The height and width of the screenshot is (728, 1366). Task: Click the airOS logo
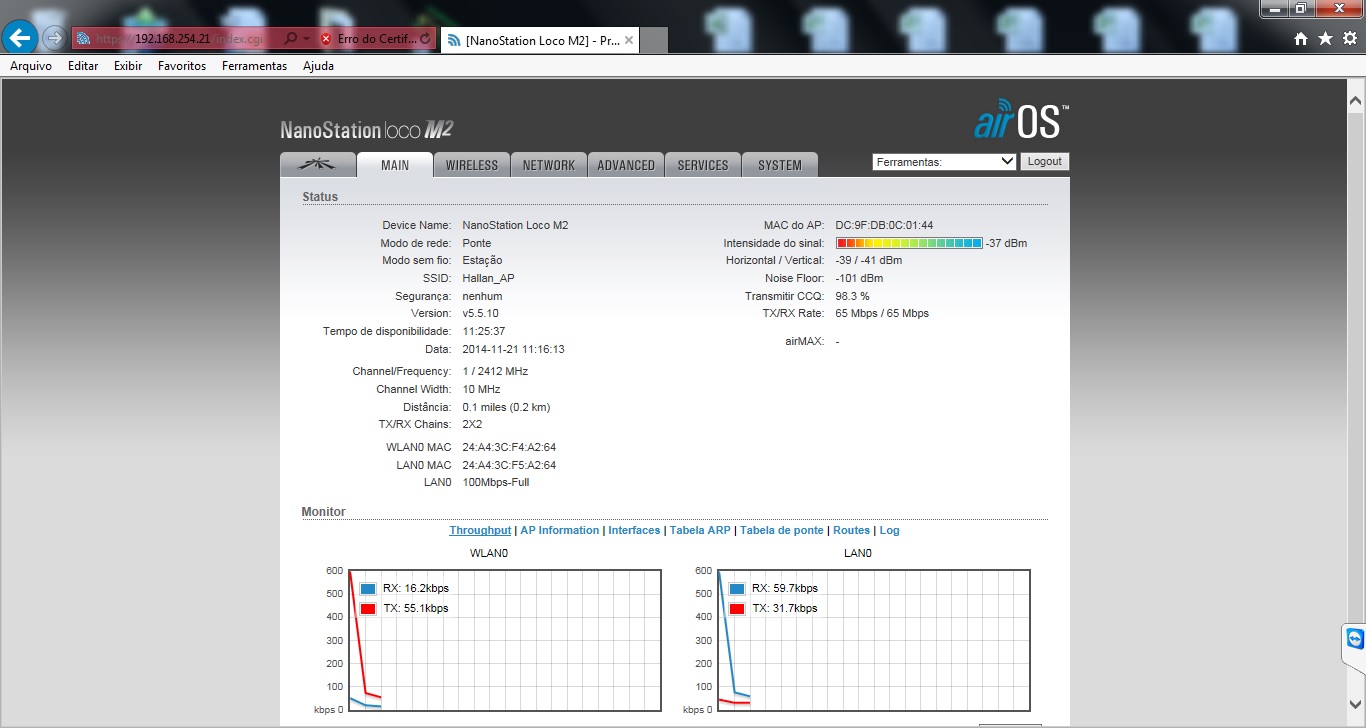(x=1021, y=119)
